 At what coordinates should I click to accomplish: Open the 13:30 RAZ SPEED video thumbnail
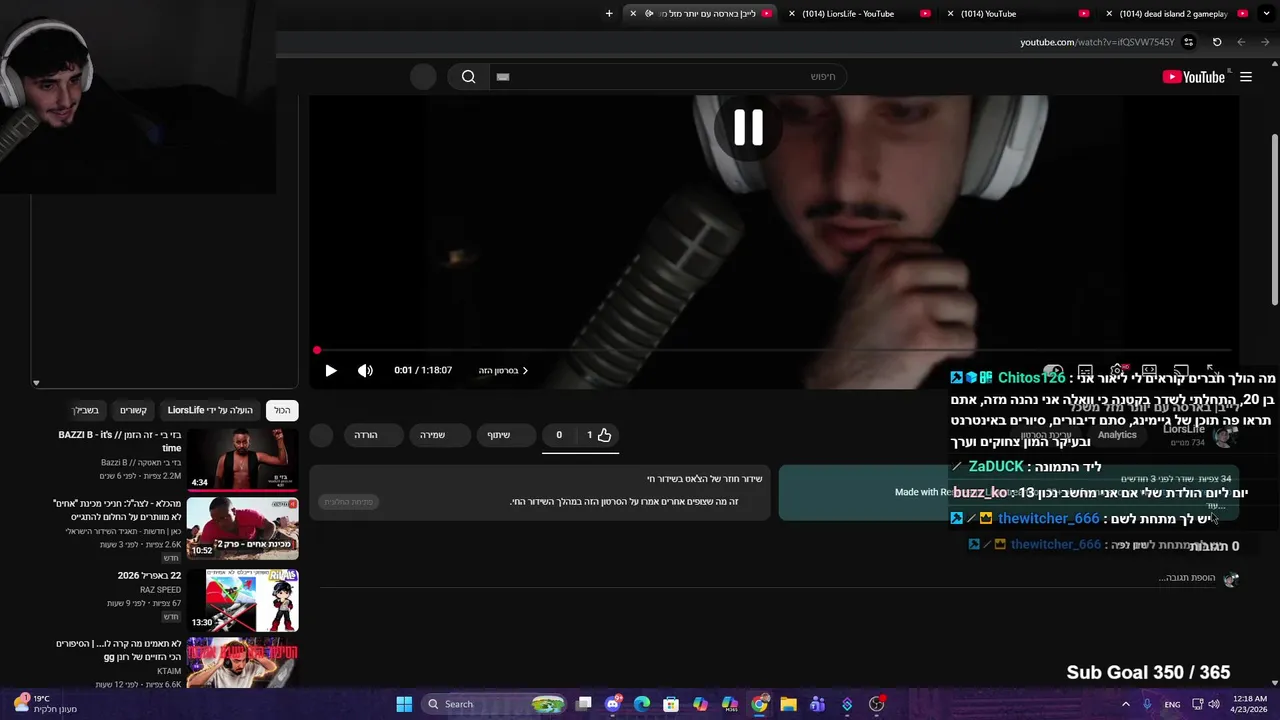242,600
